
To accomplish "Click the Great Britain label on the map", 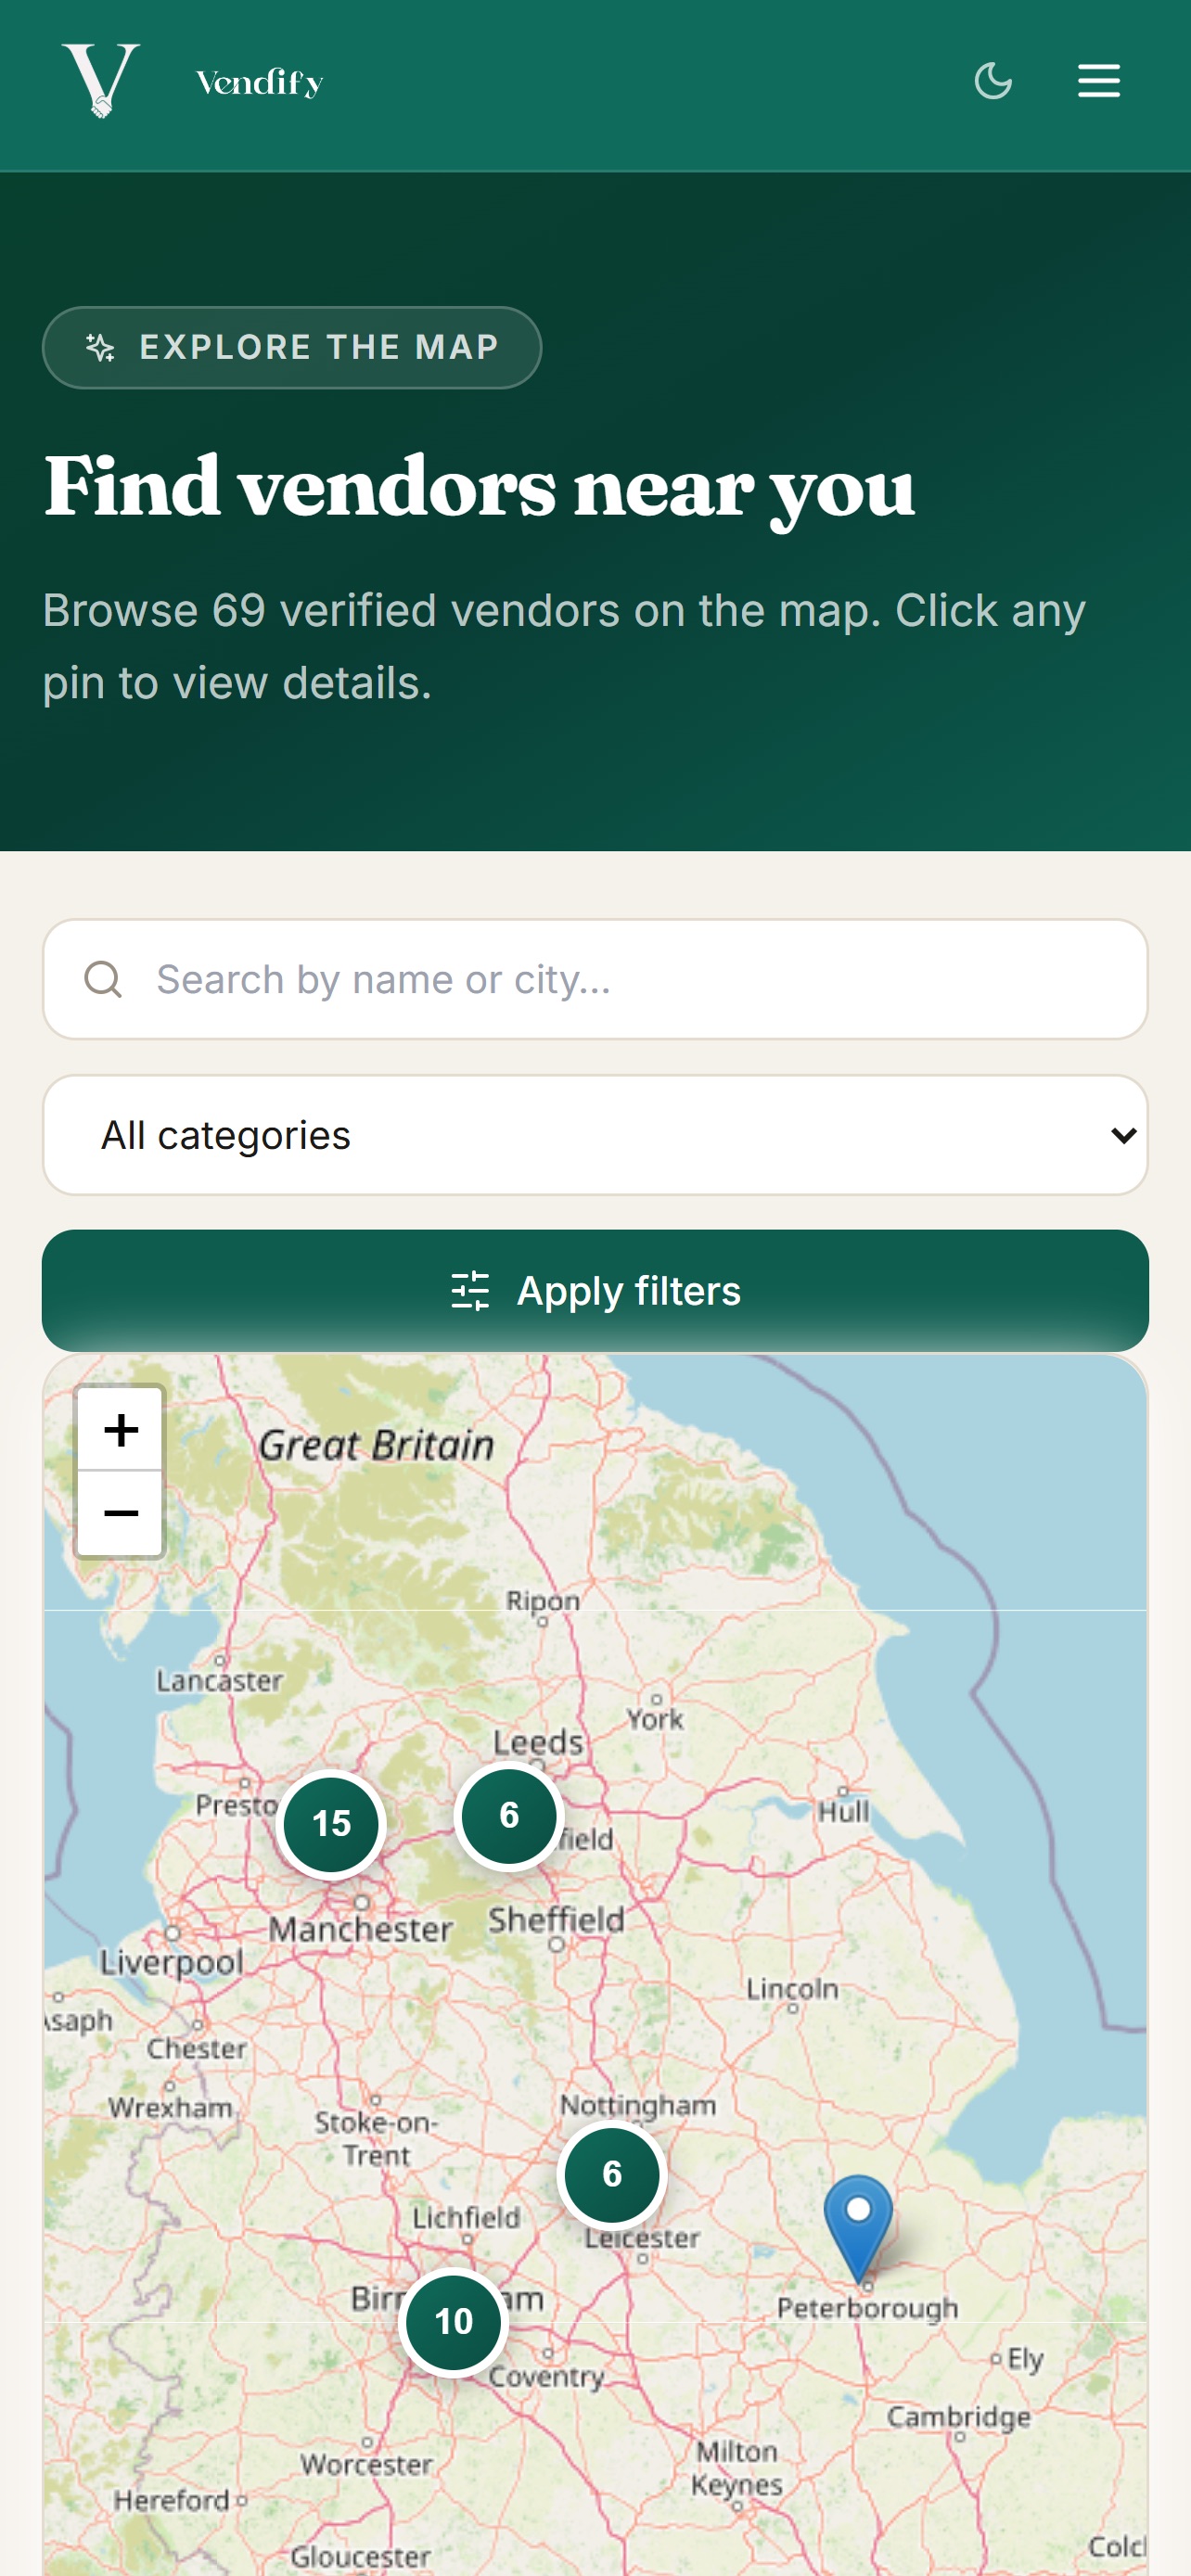I will pyautogui.click(x=376, y=1445).
